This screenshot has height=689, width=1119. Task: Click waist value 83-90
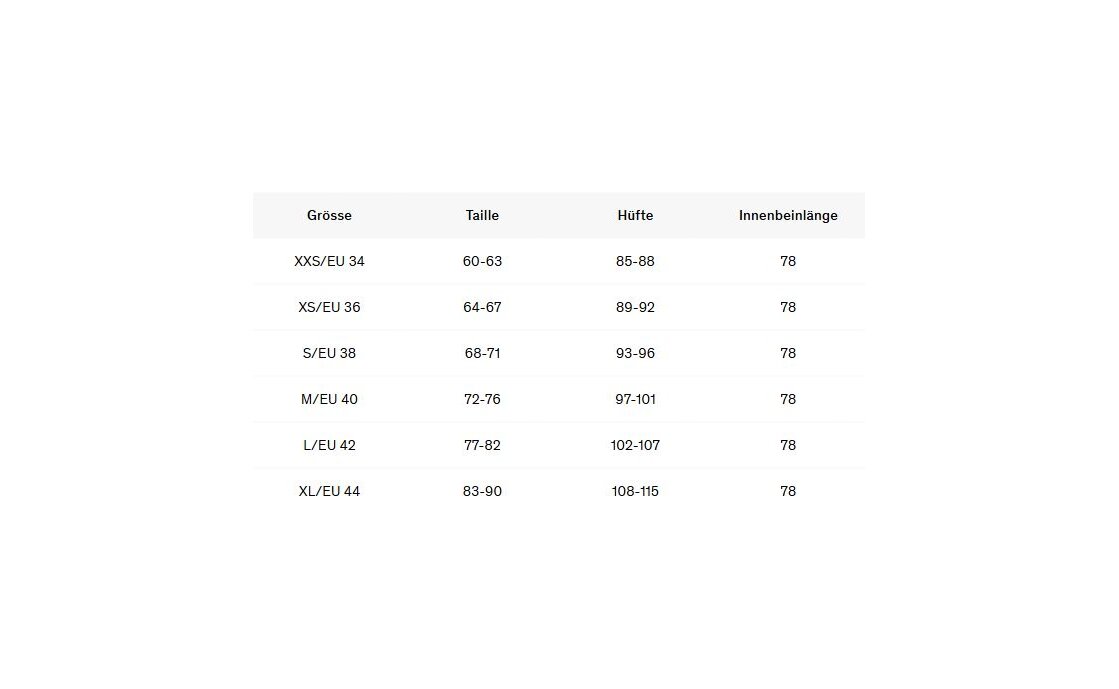(482, 491)
